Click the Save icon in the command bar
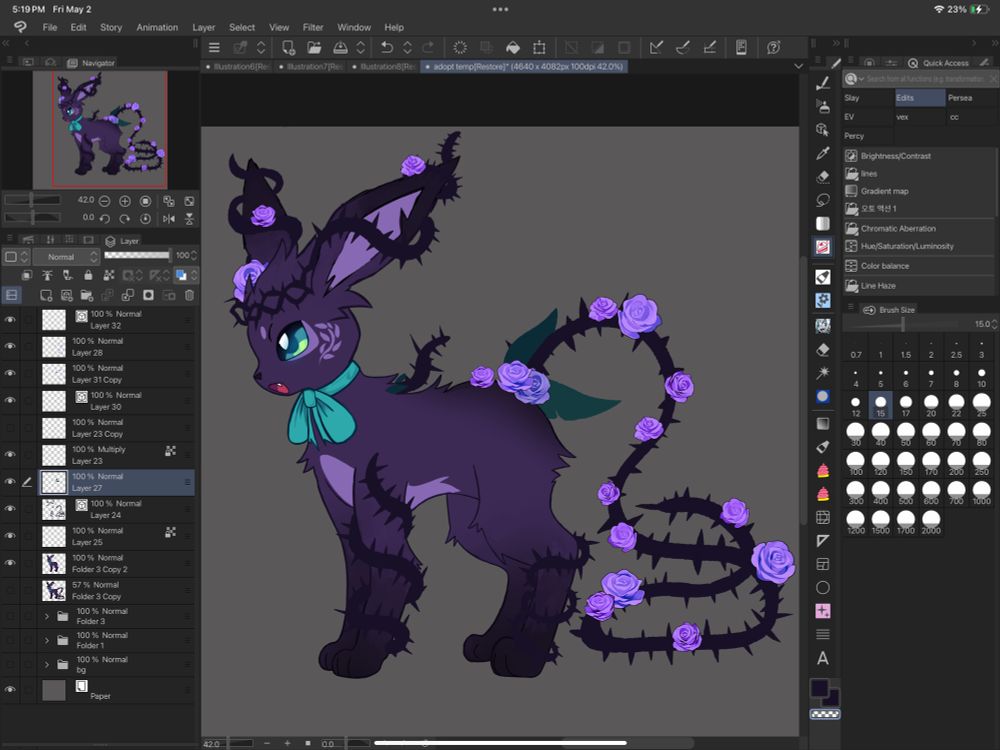 pyautogui.click(x=341, y=47)
